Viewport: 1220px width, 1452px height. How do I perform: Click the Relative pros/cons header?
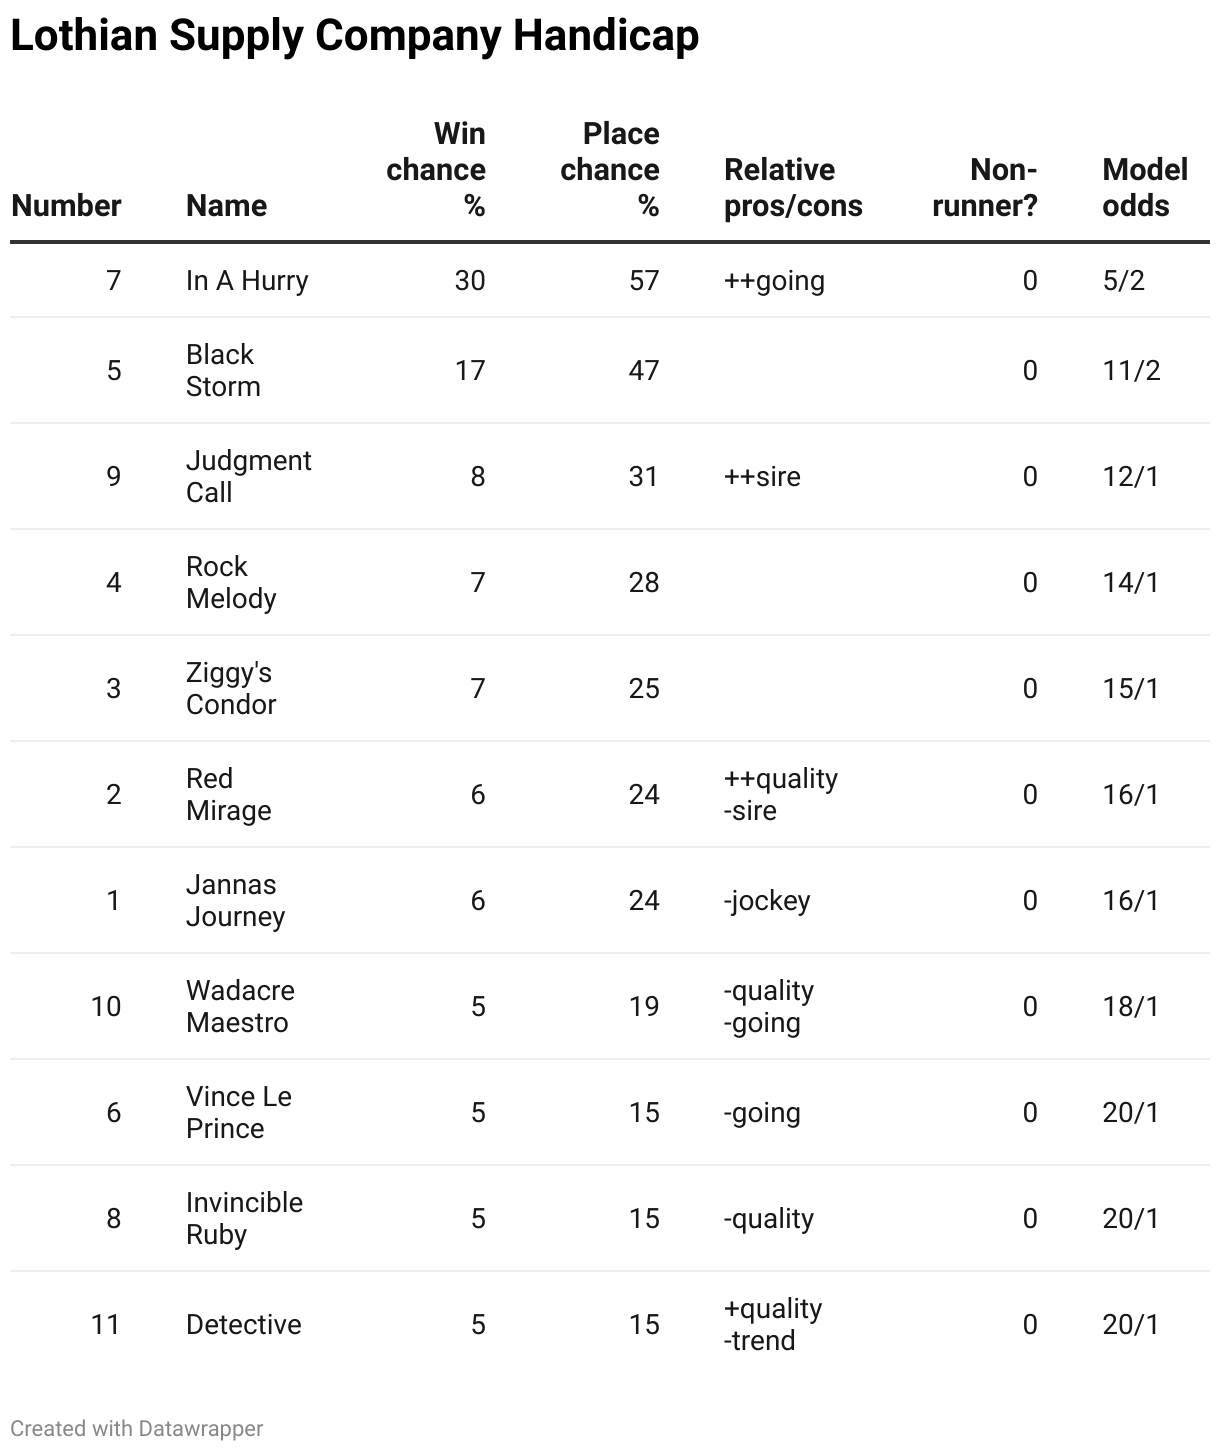[x=793, y=187]
